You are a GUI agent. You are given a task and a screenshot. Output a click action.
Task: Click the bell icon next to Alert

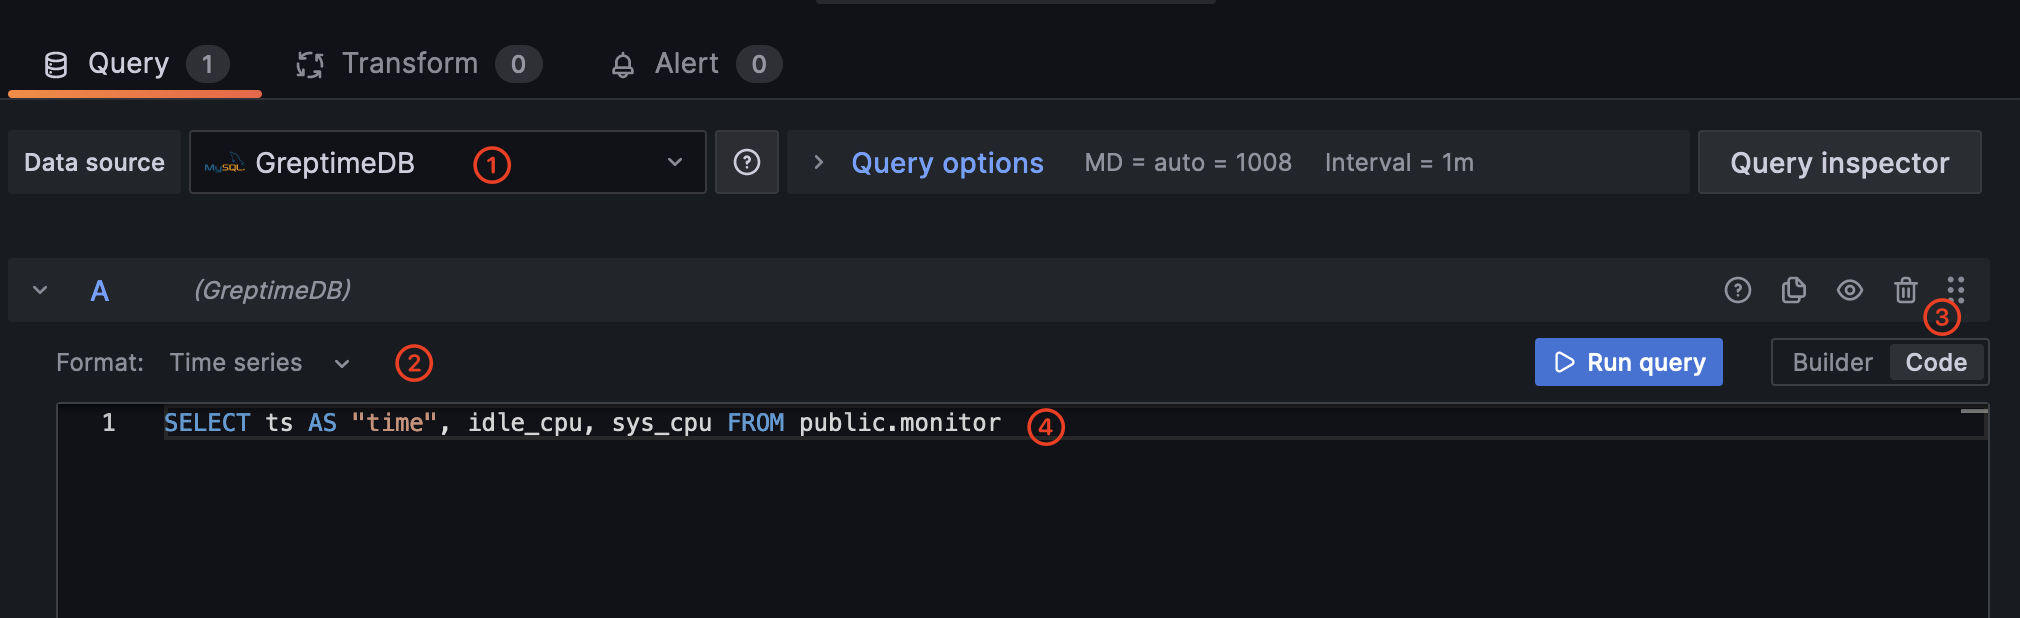click(623, 63)
